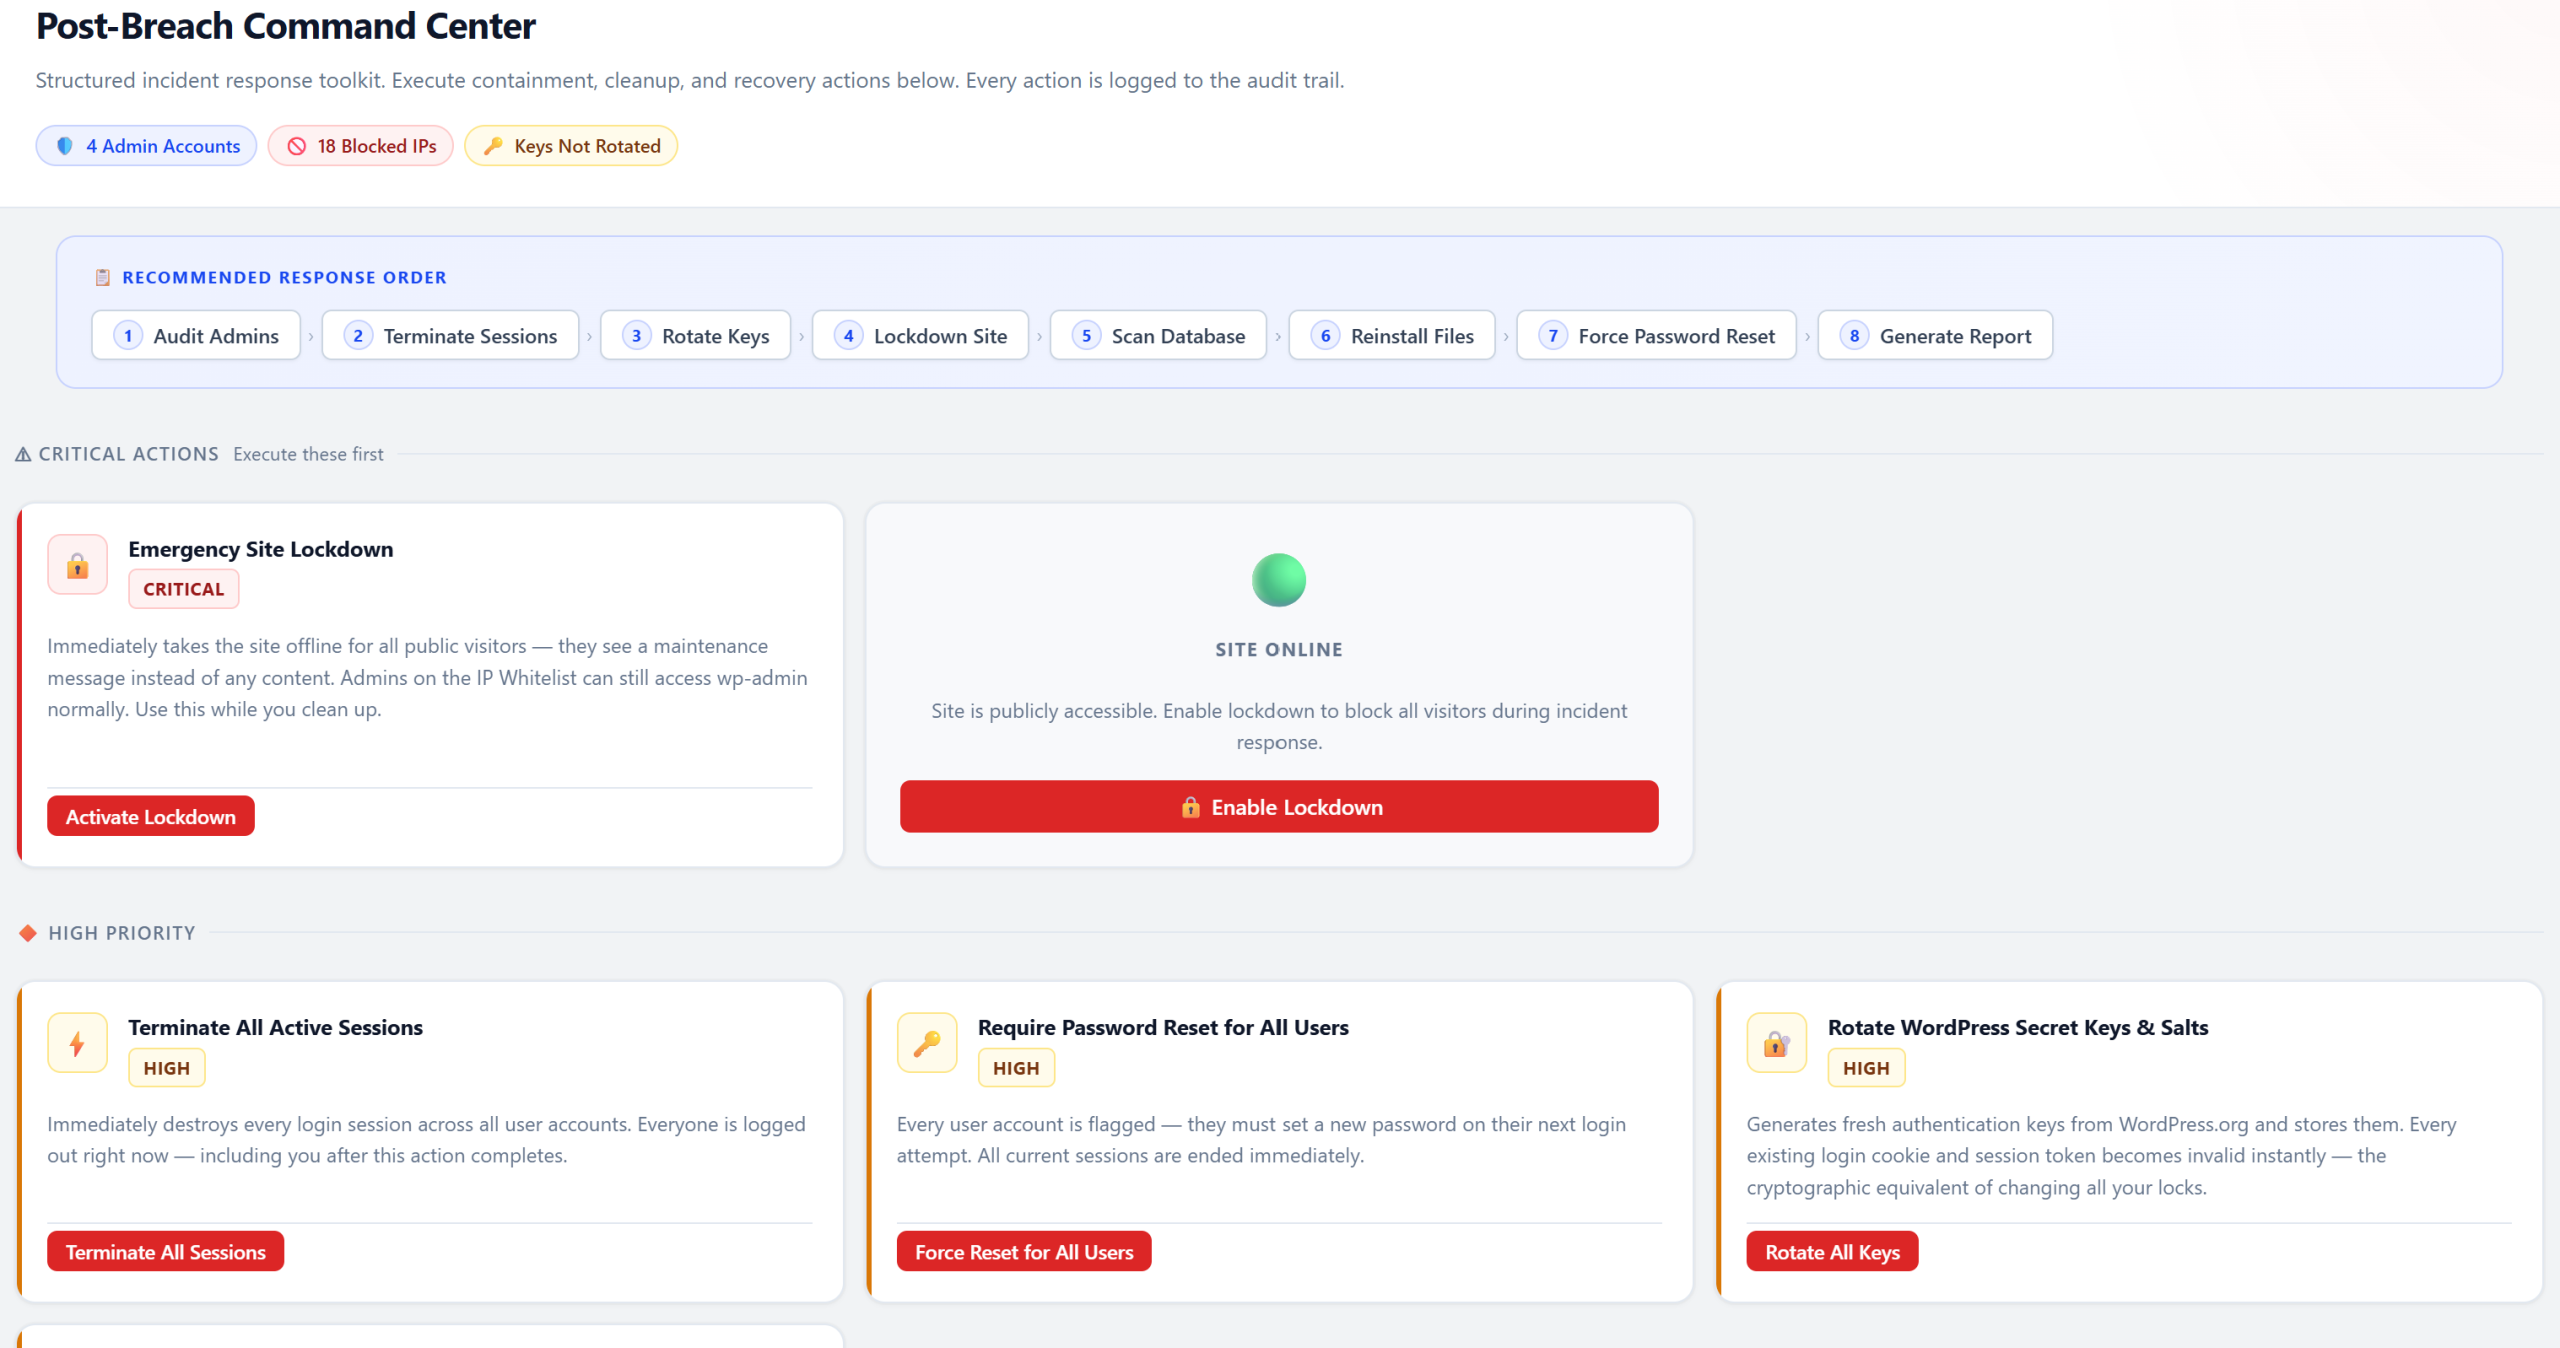Click the blocked circle icon in Blocked IPs badge
2560x1348 pixels.
(297, 146)
